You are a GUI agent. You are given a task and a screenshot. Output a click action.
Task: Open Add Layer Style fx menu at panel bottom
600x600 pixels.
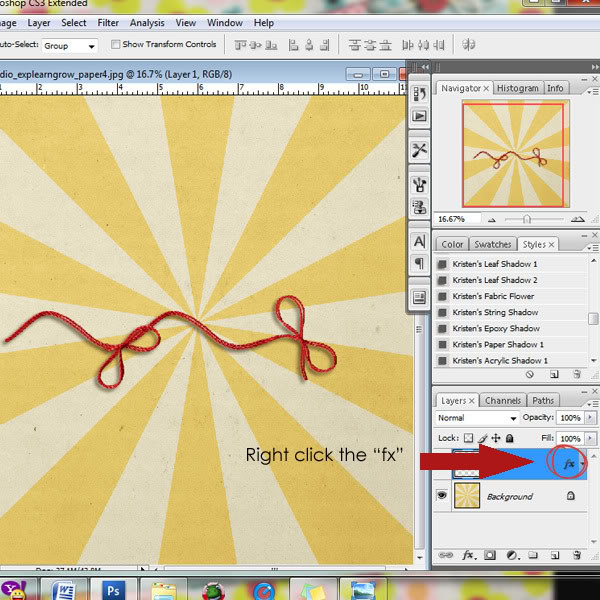coord(468,555)
